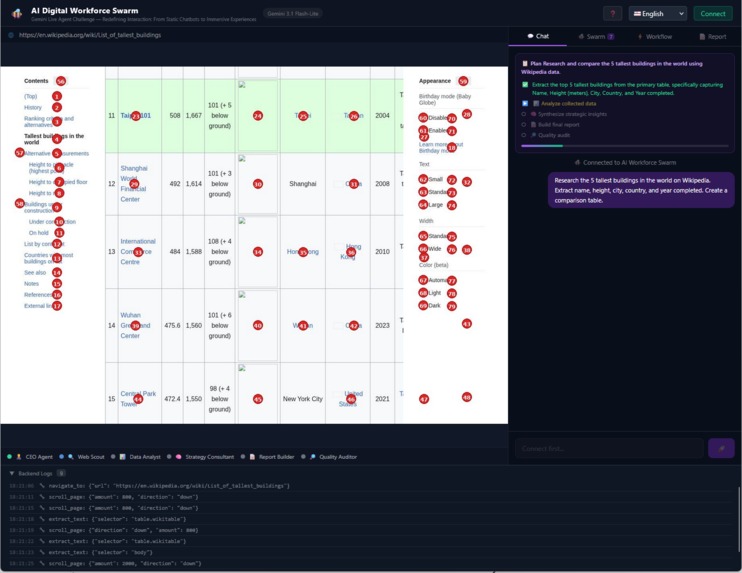
Task: Open the Shanghai World Financial Center link
Action: click(133, 184)
